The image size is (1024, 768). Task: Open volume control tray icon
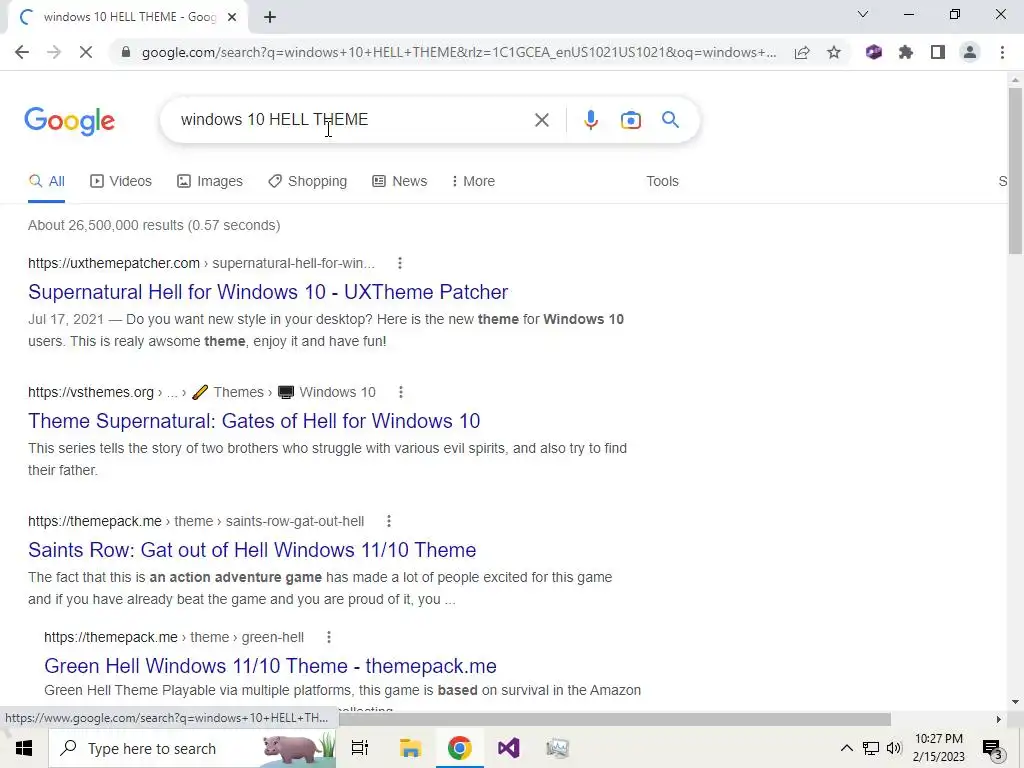894,748
